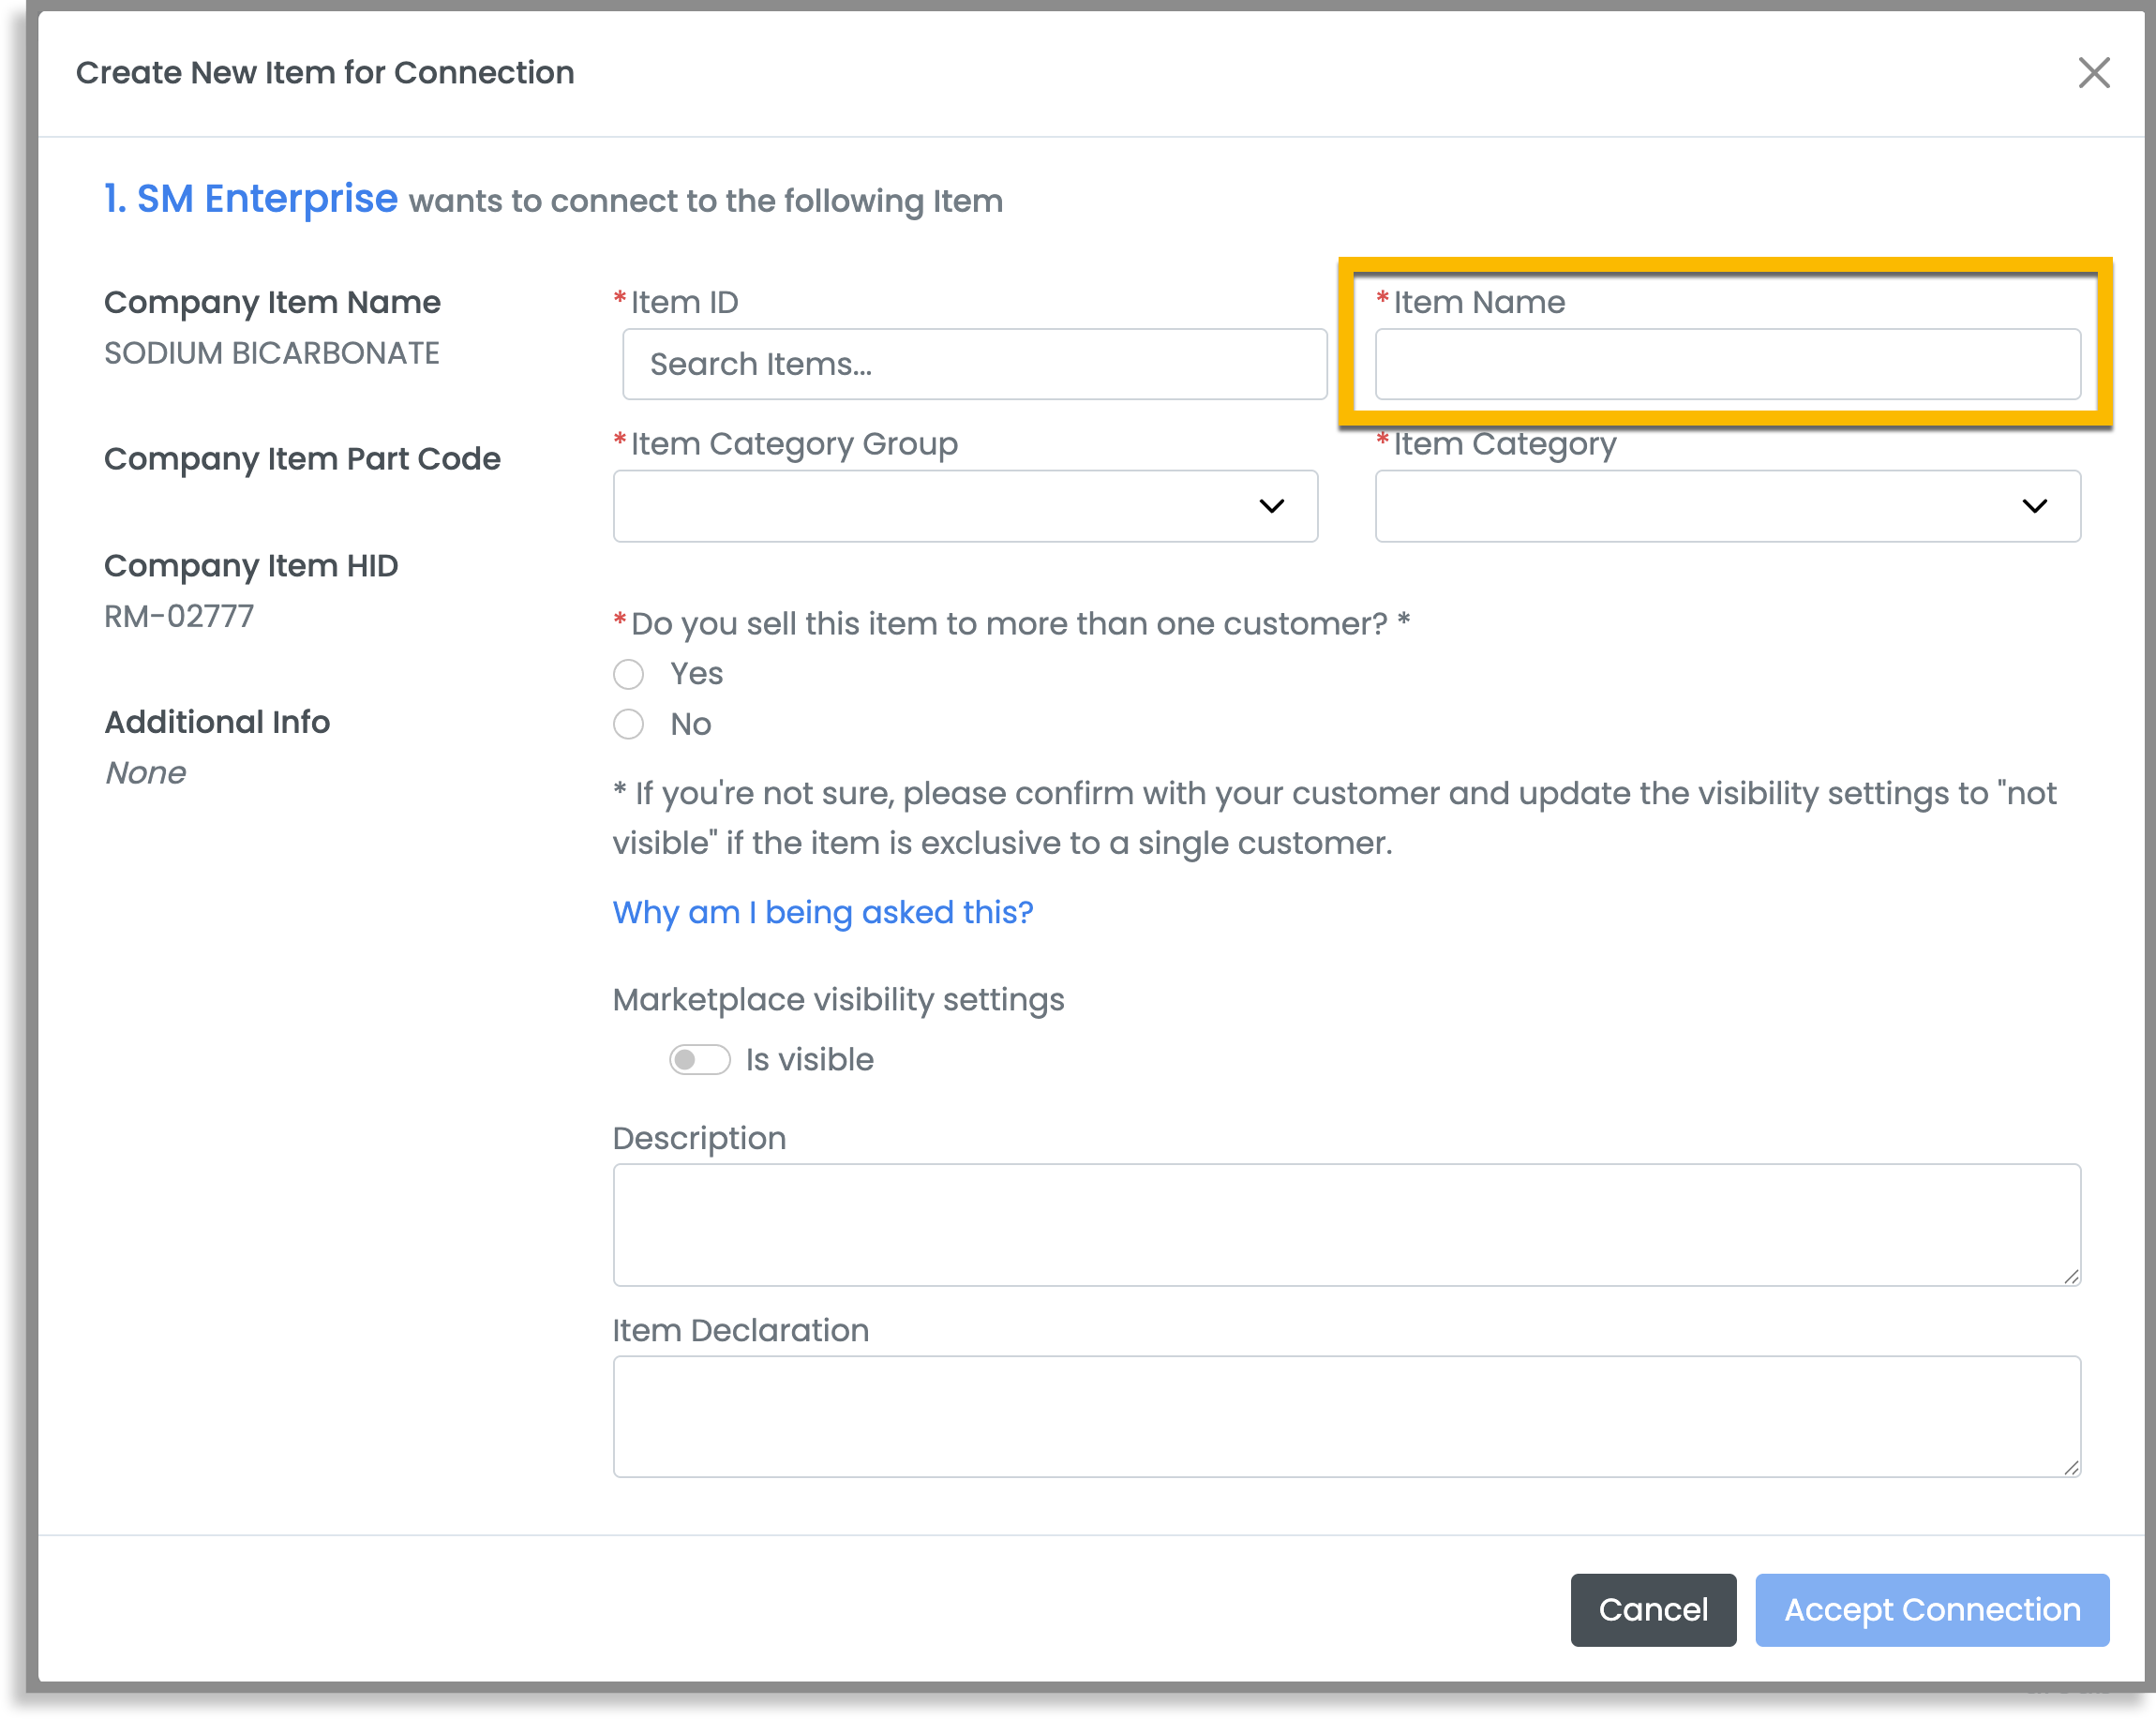Viewport: 2156px width, 1719px height.
Task: Click the Item Declaration resize handle corner
Action: (x=2071, y=1467)
